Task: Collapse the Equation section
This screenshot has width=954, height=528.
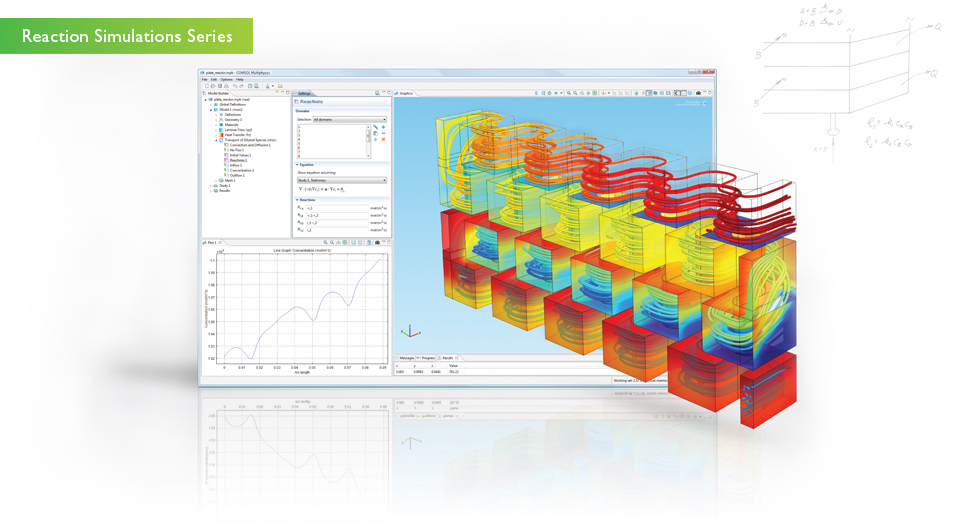Action: (297, 165)
